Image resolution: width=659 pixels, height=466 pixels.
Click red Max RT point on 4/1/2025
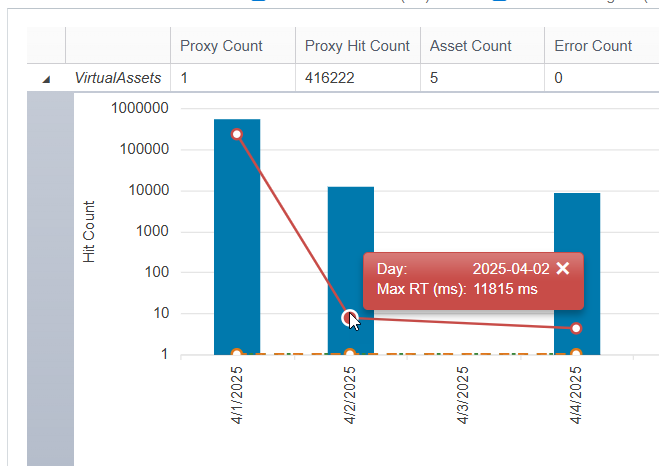click(x=237, y=134)
